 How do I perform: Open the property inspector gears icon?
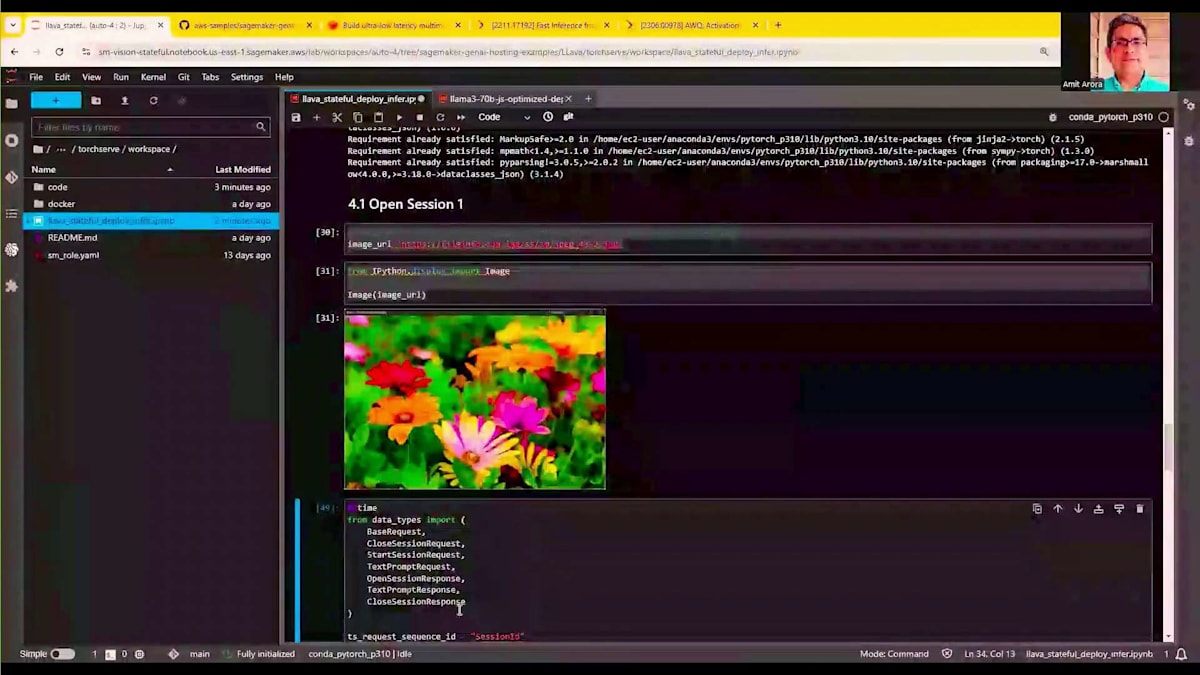[x=1189, y=104]
